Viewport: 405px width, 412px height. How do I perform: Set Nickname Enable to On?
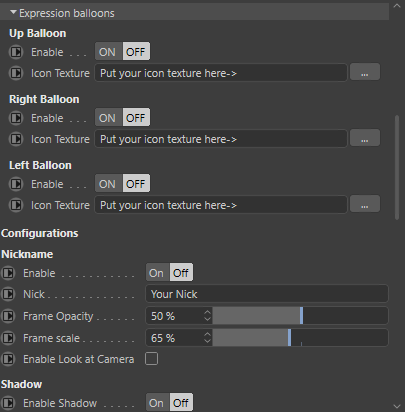pos(157,273)
